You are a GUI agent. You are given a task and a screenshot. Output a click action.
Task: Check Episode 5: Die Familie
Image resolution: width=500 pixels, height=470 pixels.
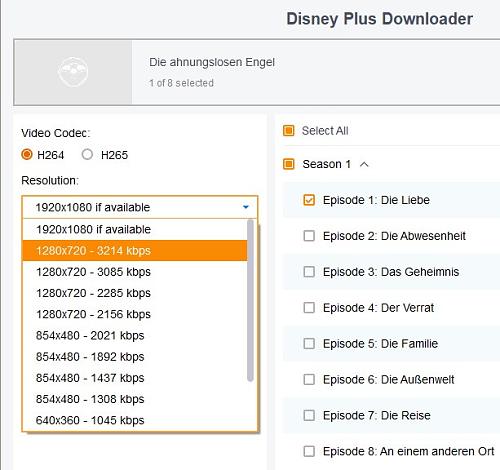(x=309, y=344)
